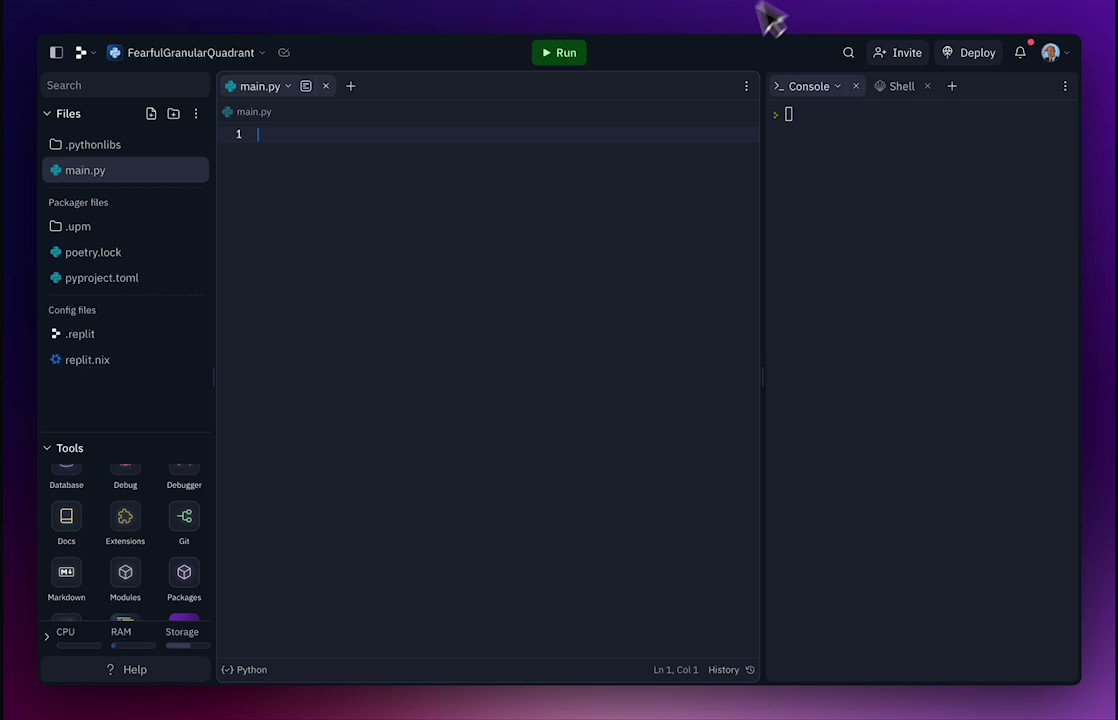Open the Git tool

pyautogui.click(x=184, y=523)
